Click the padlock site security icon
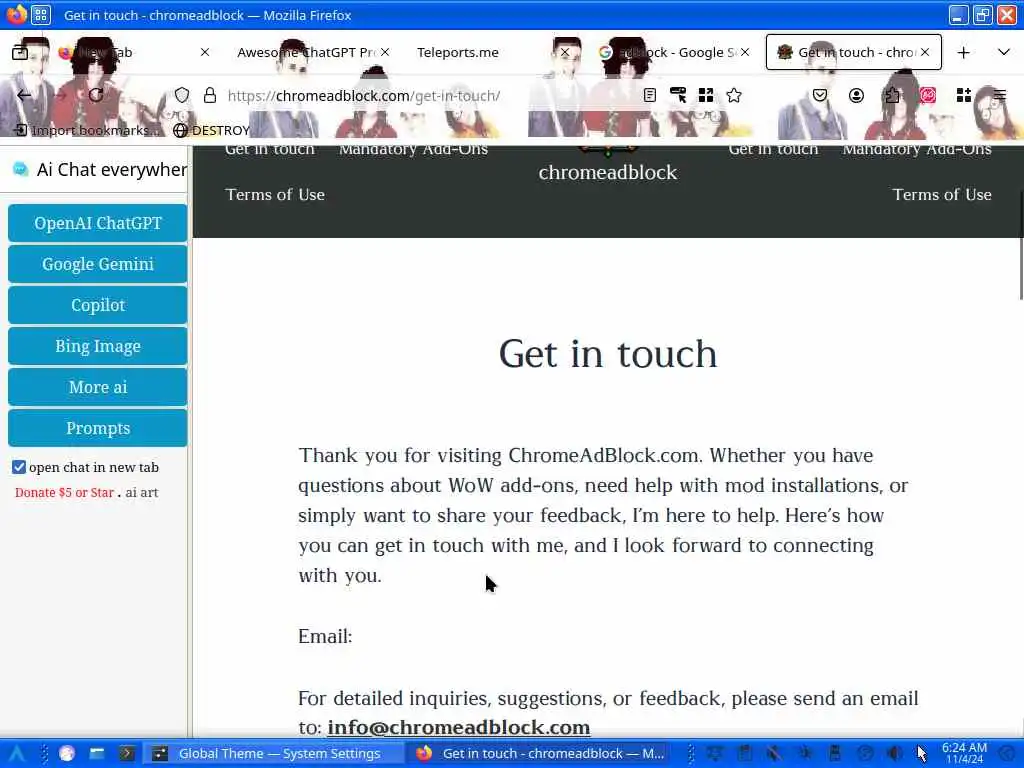Screen dimensions: 1024x768 click(210, 95)
